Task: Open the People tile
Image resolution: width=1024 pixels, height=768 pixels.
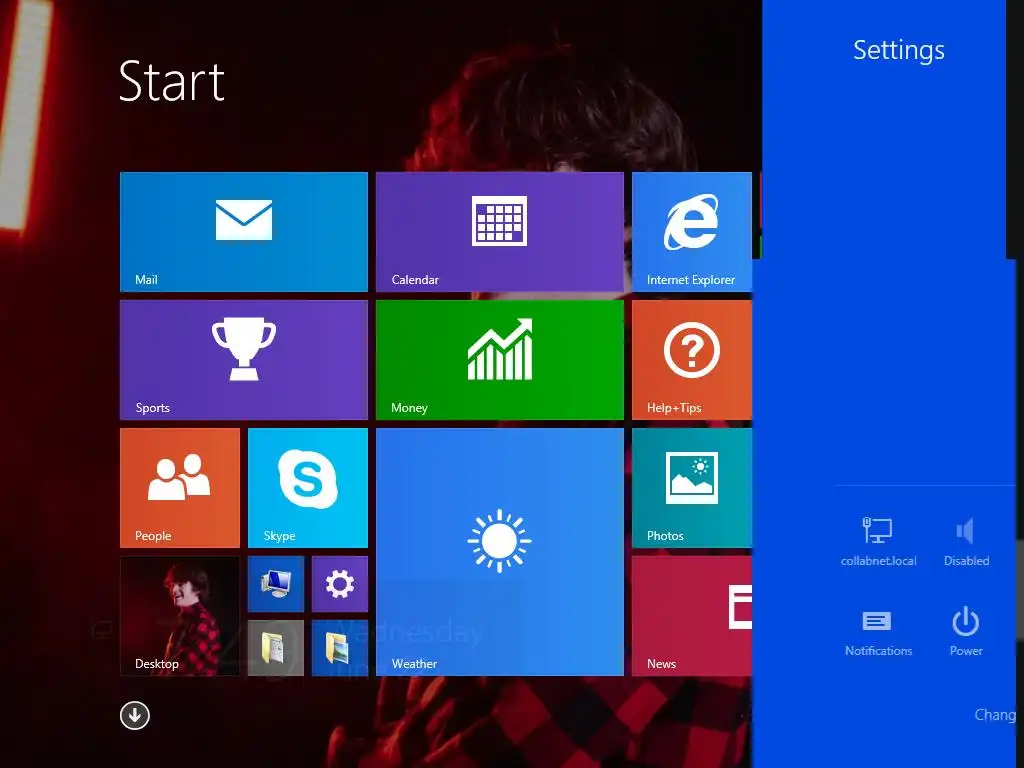Action: 180,488
